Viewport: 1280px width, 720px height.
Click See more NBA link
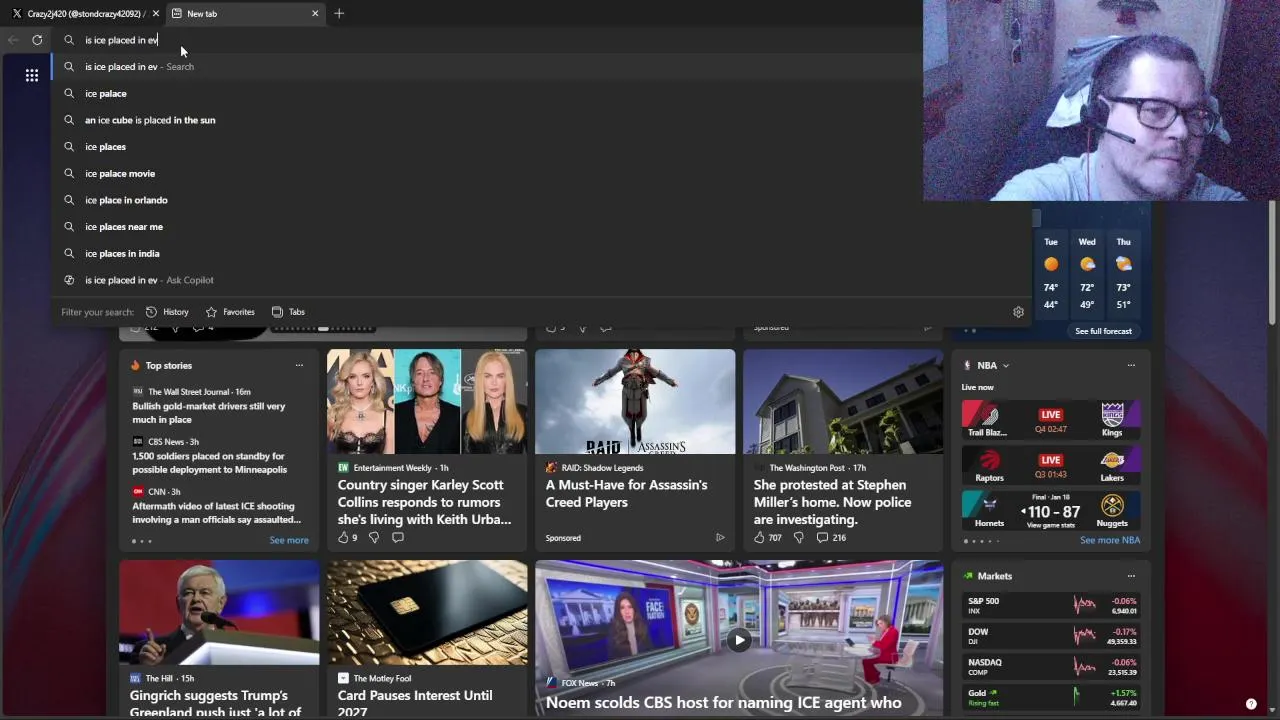[1110, 540]
